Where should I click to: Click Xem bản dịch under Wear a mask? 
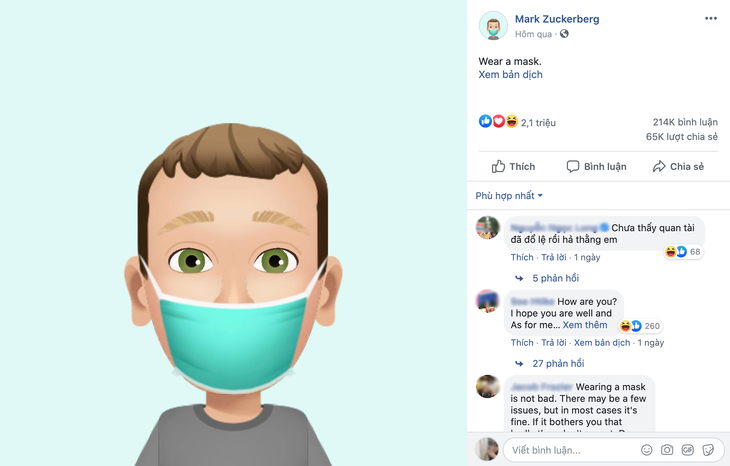click(510, 74)
